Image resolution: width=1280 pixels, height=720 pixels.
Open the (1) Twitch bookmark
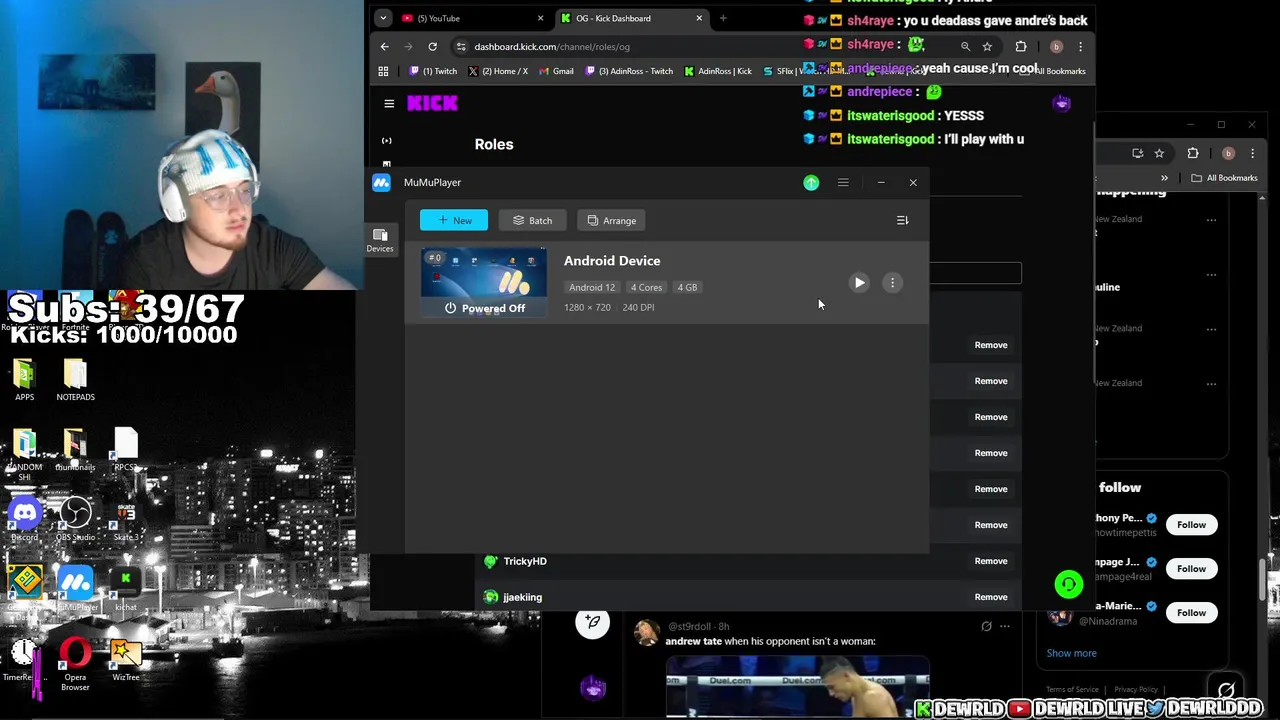click(433, 71)
